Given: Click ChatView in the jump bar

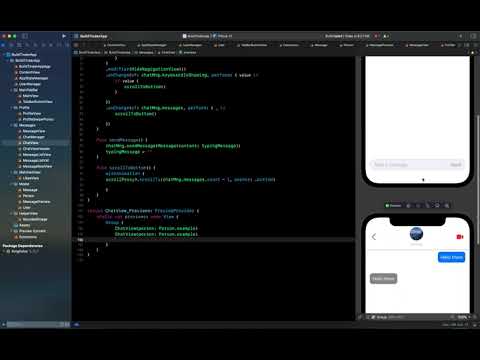Looking at the screenshot, I should pyautogui.click(x=166, y=52).
